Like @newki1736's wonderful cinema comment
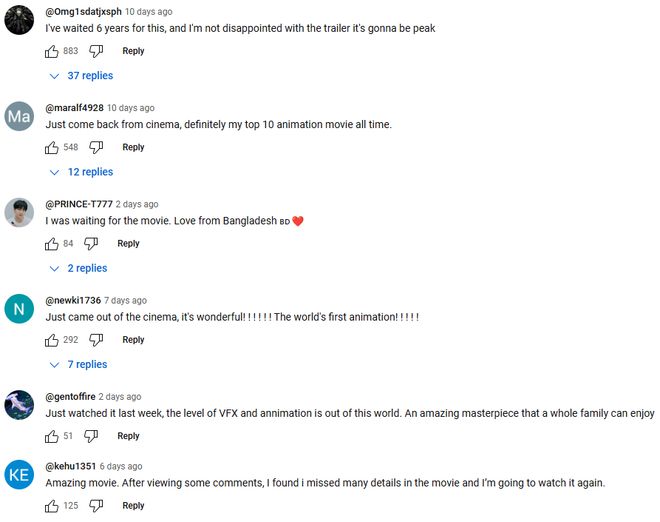Viewport: 660px width, 522px height. tap(52, 340)
